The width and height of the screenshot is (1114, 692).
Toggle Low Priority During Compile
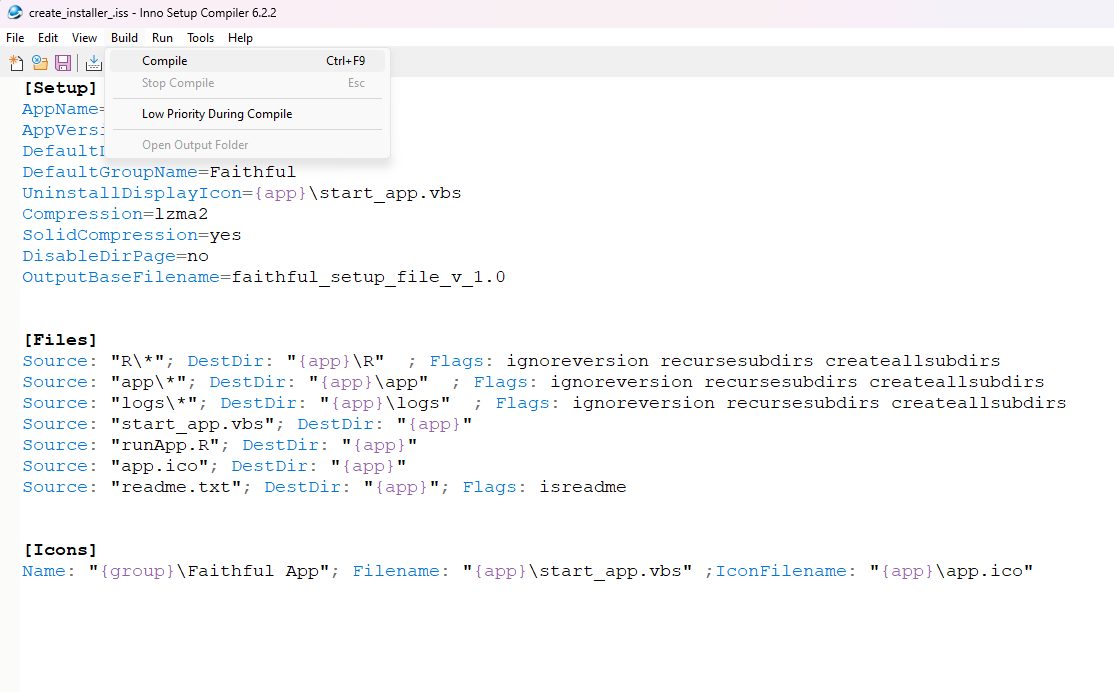pos(217,113)
